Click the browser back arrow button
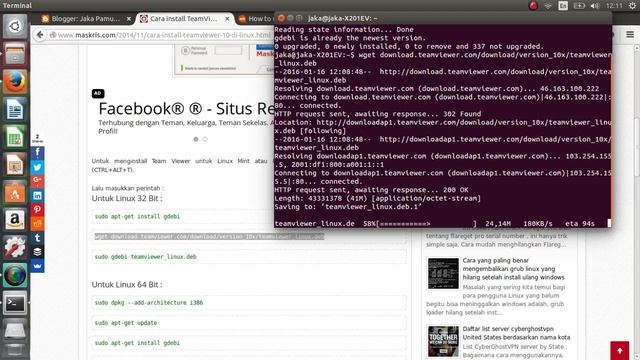This screenshot has width=640, height=360. (x=40, y=35)
